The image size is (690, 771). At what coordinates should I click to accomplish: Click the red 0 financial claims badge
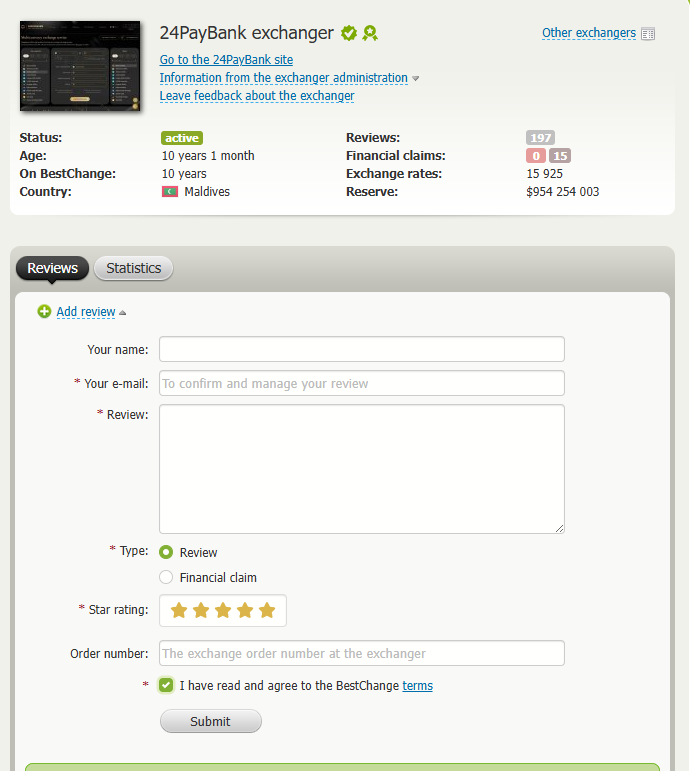(536, 156)
